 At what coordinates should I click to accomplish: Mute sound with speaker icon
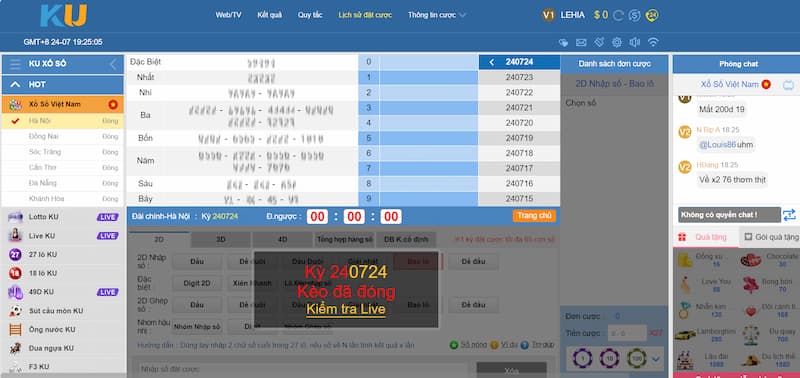pyautogui.click(x=635, y=42)
